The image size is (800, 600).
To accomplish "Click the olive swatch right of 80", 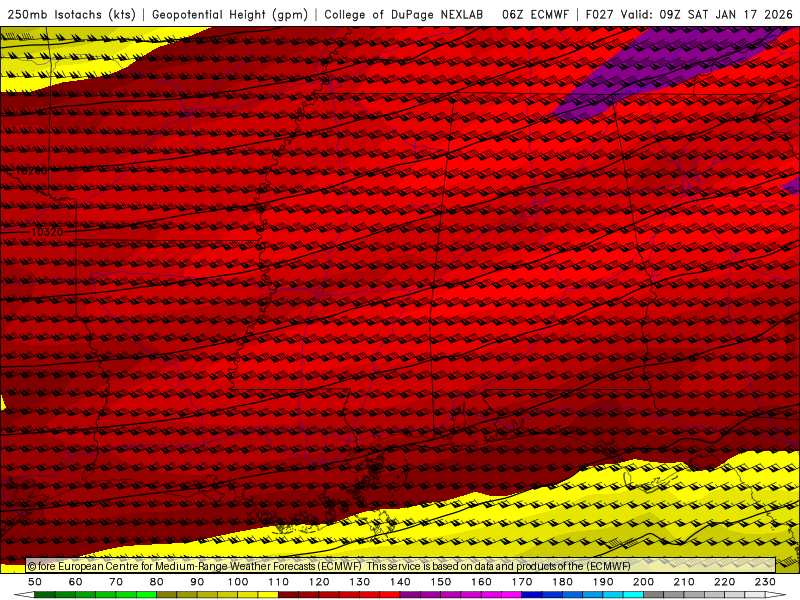I will click(167, 595).
